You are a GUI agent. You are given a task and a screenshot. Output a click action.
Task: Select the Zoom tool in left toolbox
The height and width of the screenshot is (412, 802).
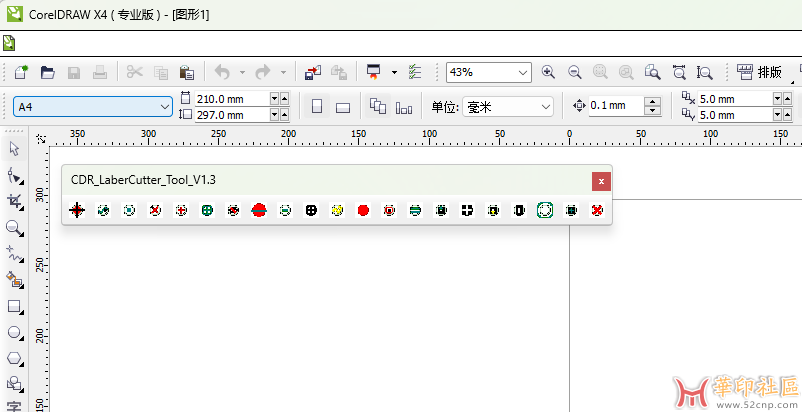14,228
